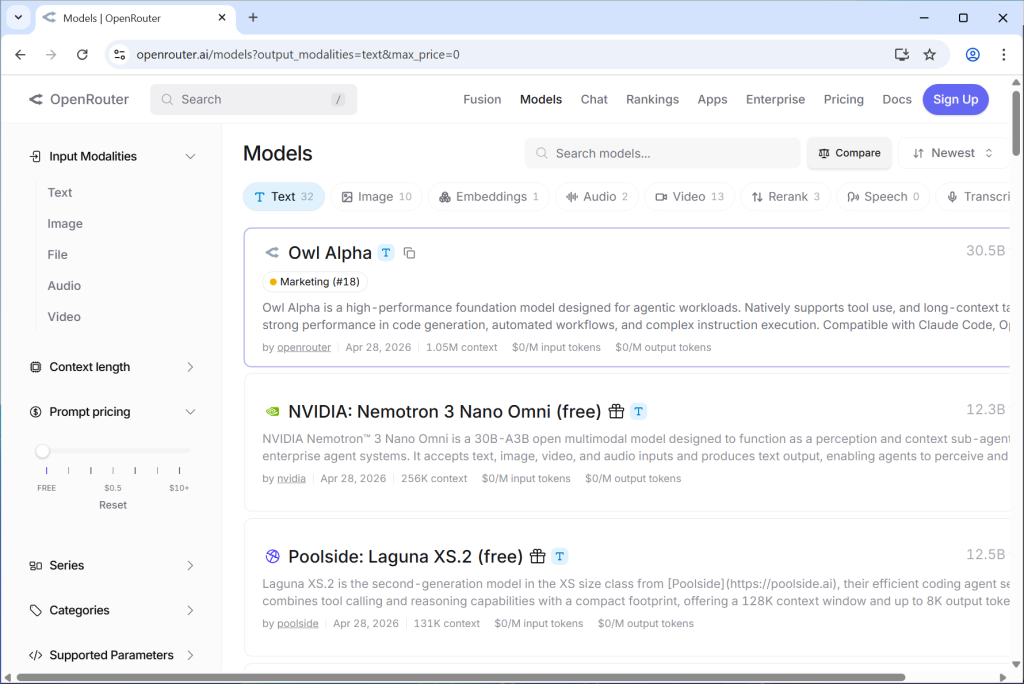Select Audio input modality filter

64,285
